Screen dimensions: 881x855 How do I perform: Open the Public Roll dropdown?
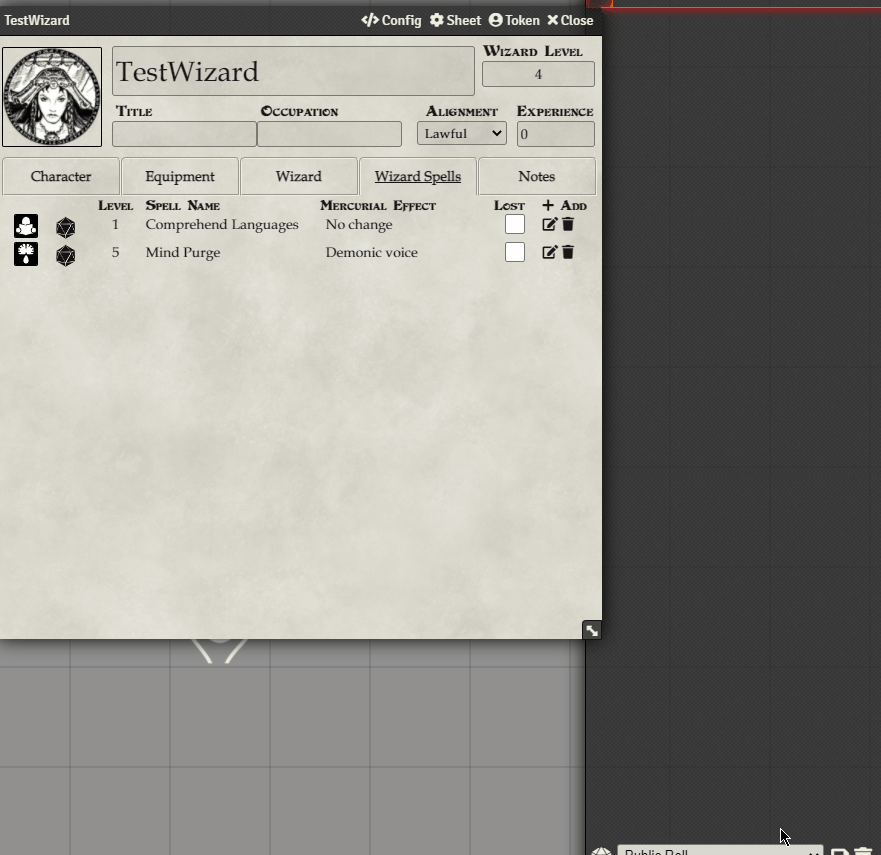coord(718,851)
